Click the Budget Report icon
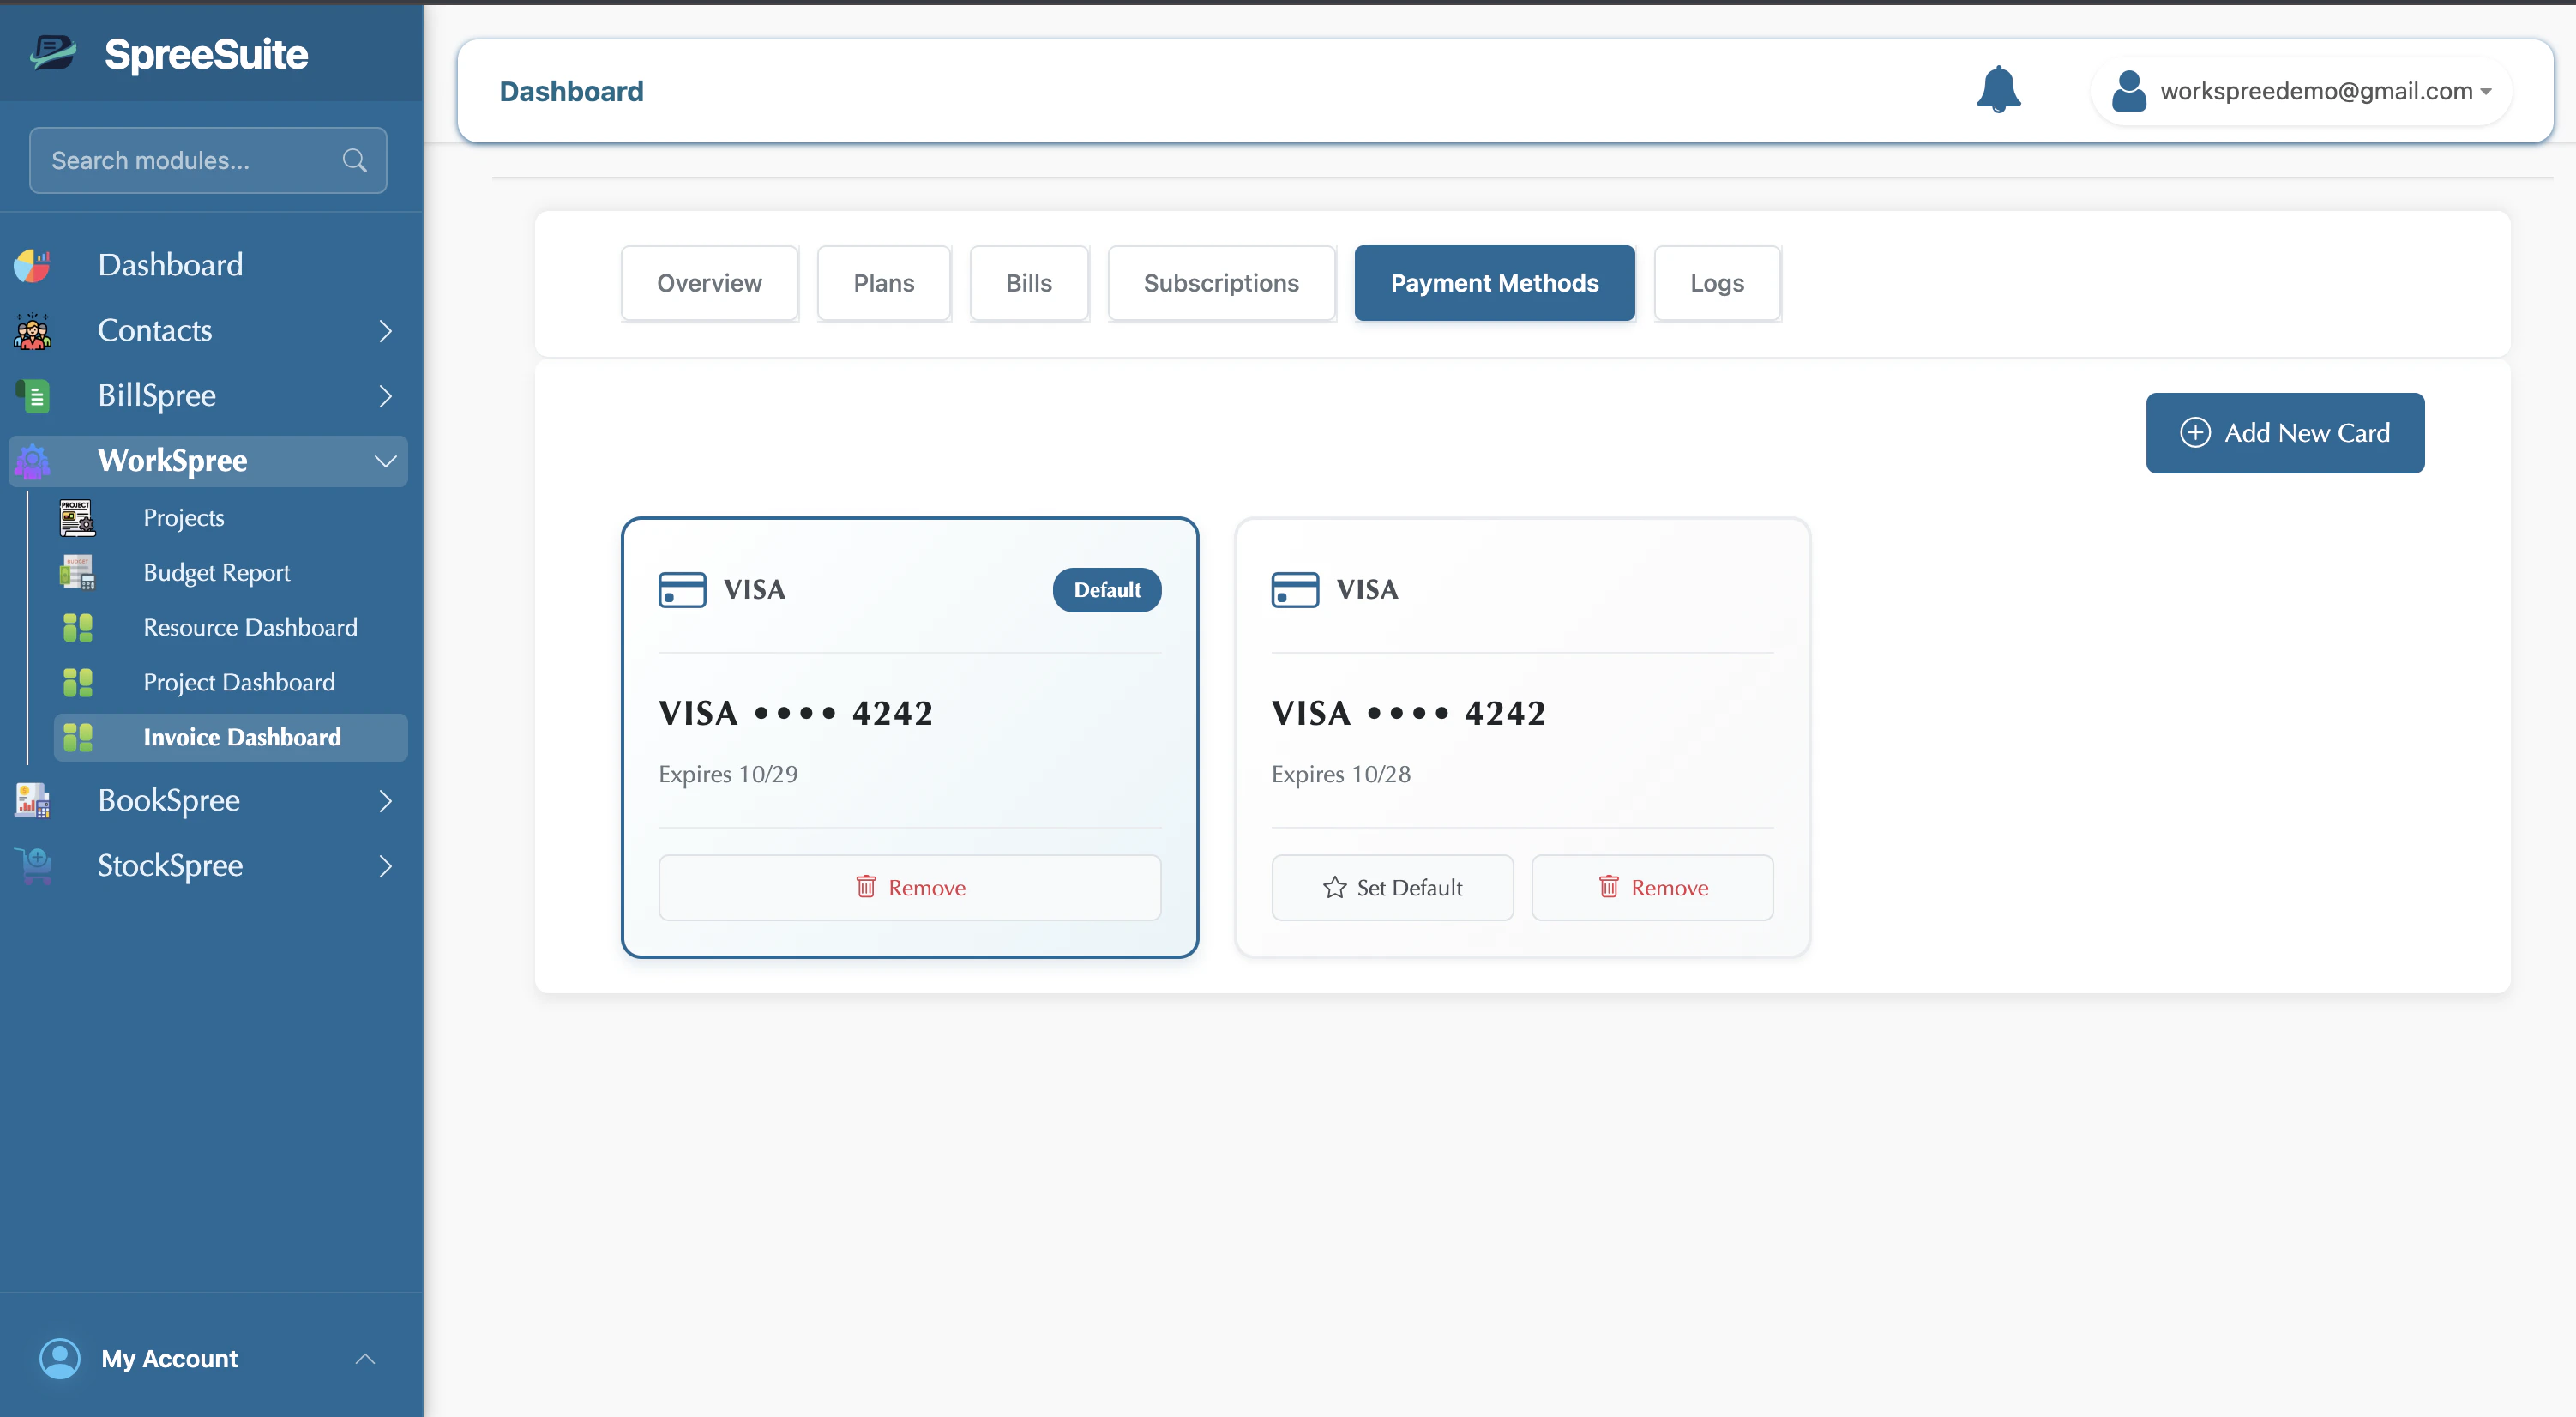Screen dimensions: 2576x1417 tap(77, 573)
